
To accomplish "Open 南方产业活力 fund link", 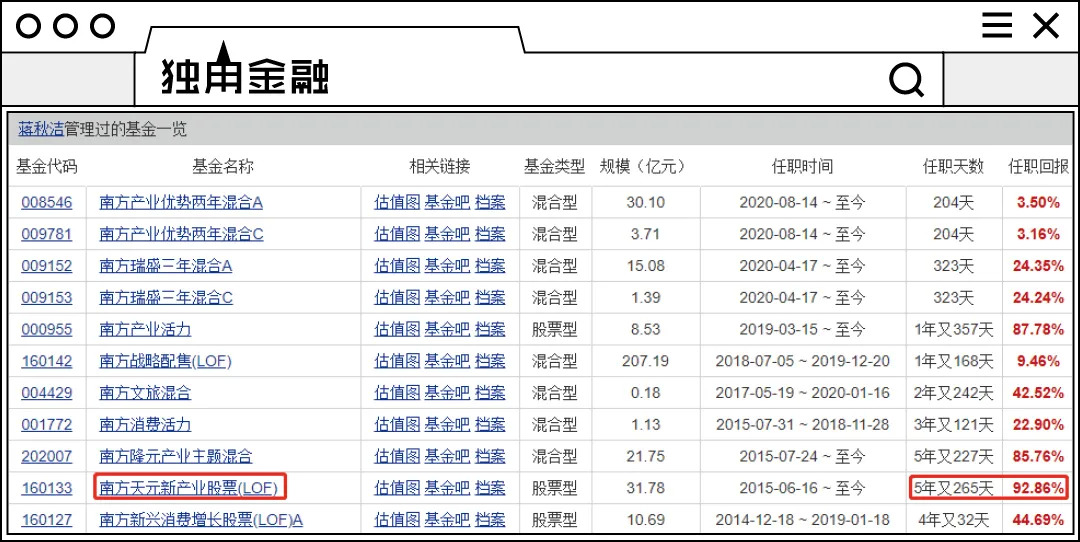I will click(x=145, y=329).
